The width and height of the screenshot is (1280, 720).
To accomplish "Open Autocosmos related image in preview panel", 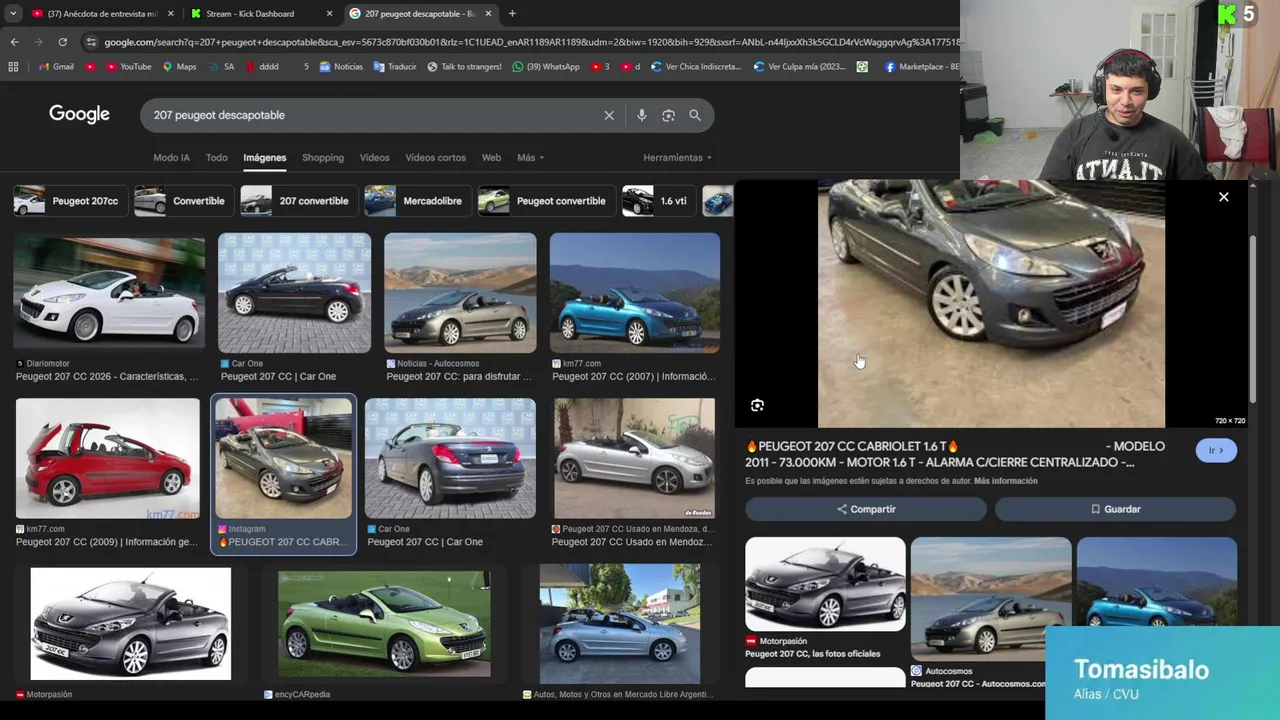I will click(991, 597).
